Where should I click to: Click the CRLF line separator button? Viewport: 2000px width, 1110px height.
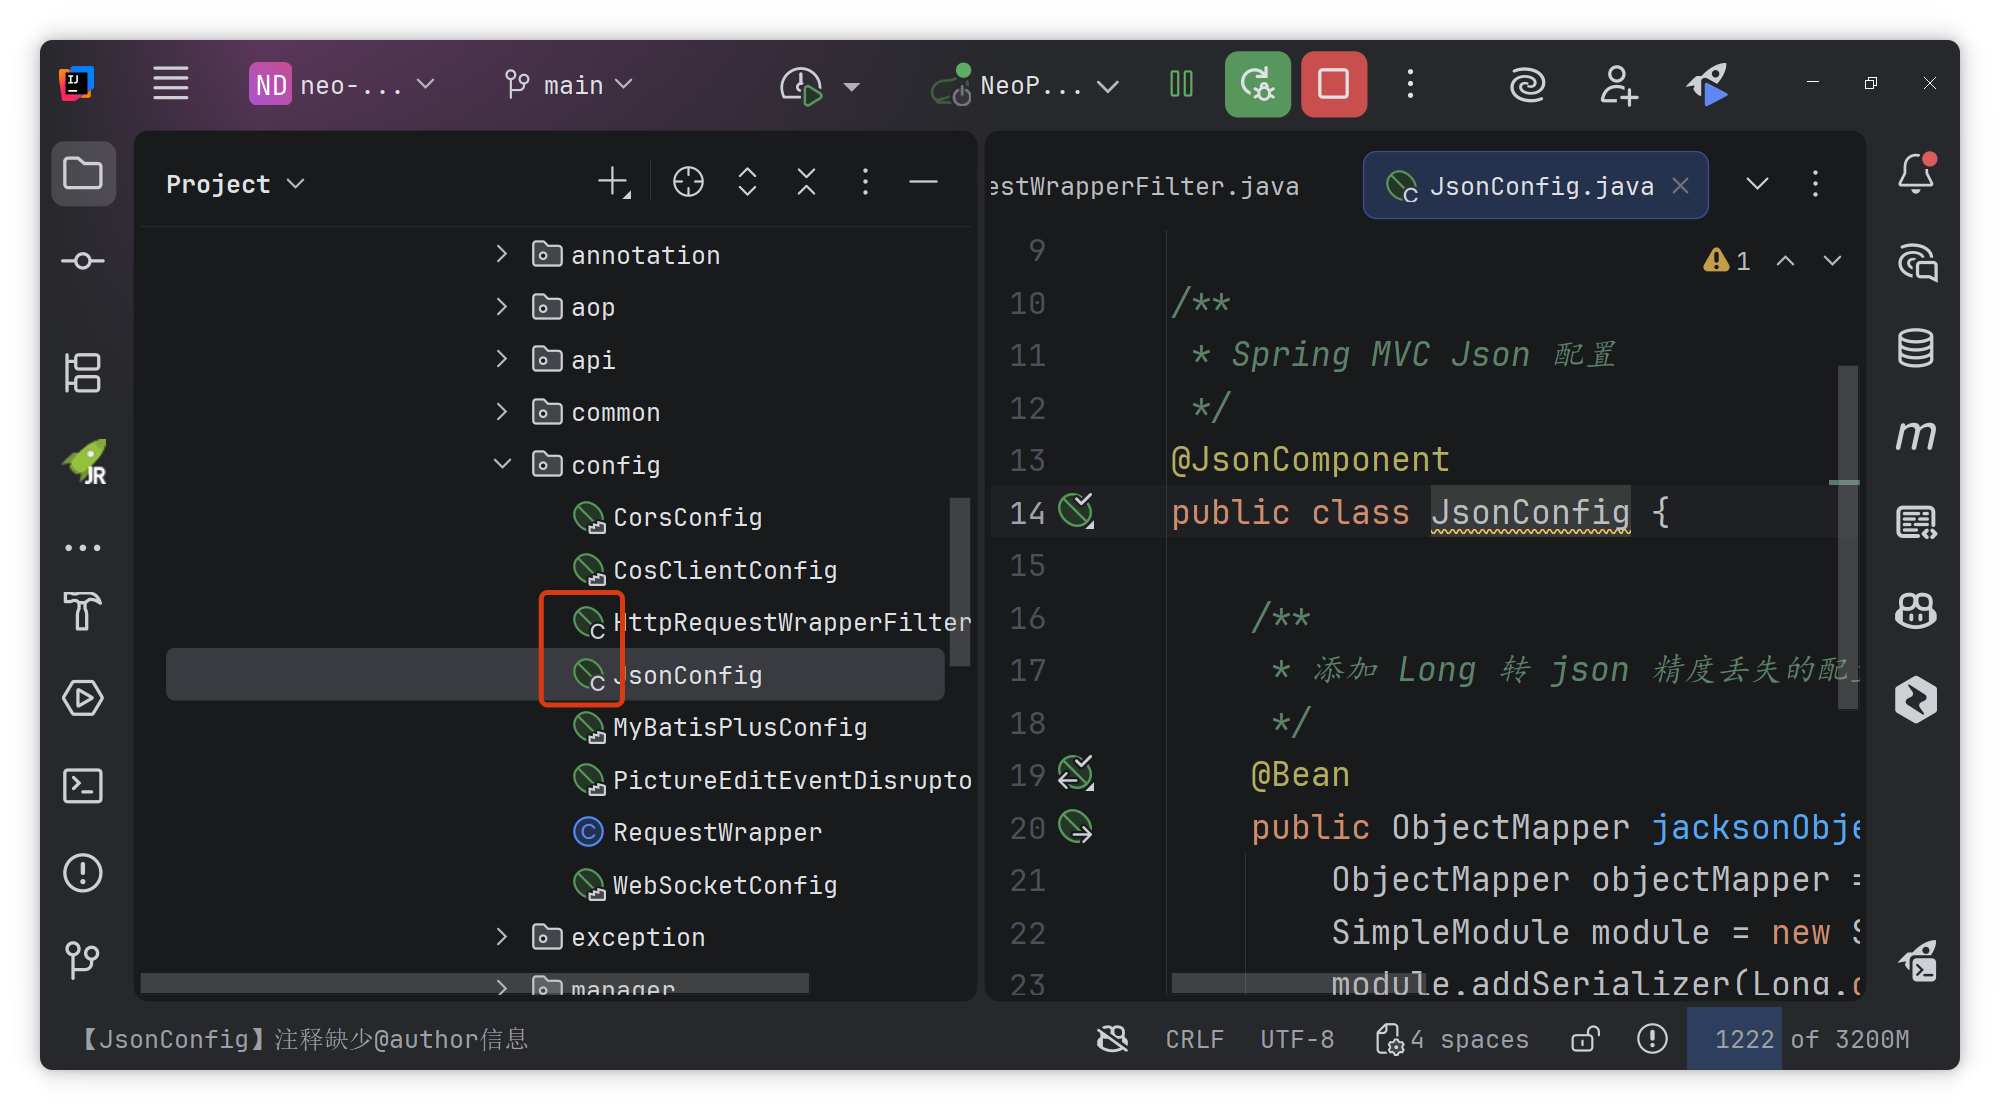pyautogui.click(x=1194, y=1040)
